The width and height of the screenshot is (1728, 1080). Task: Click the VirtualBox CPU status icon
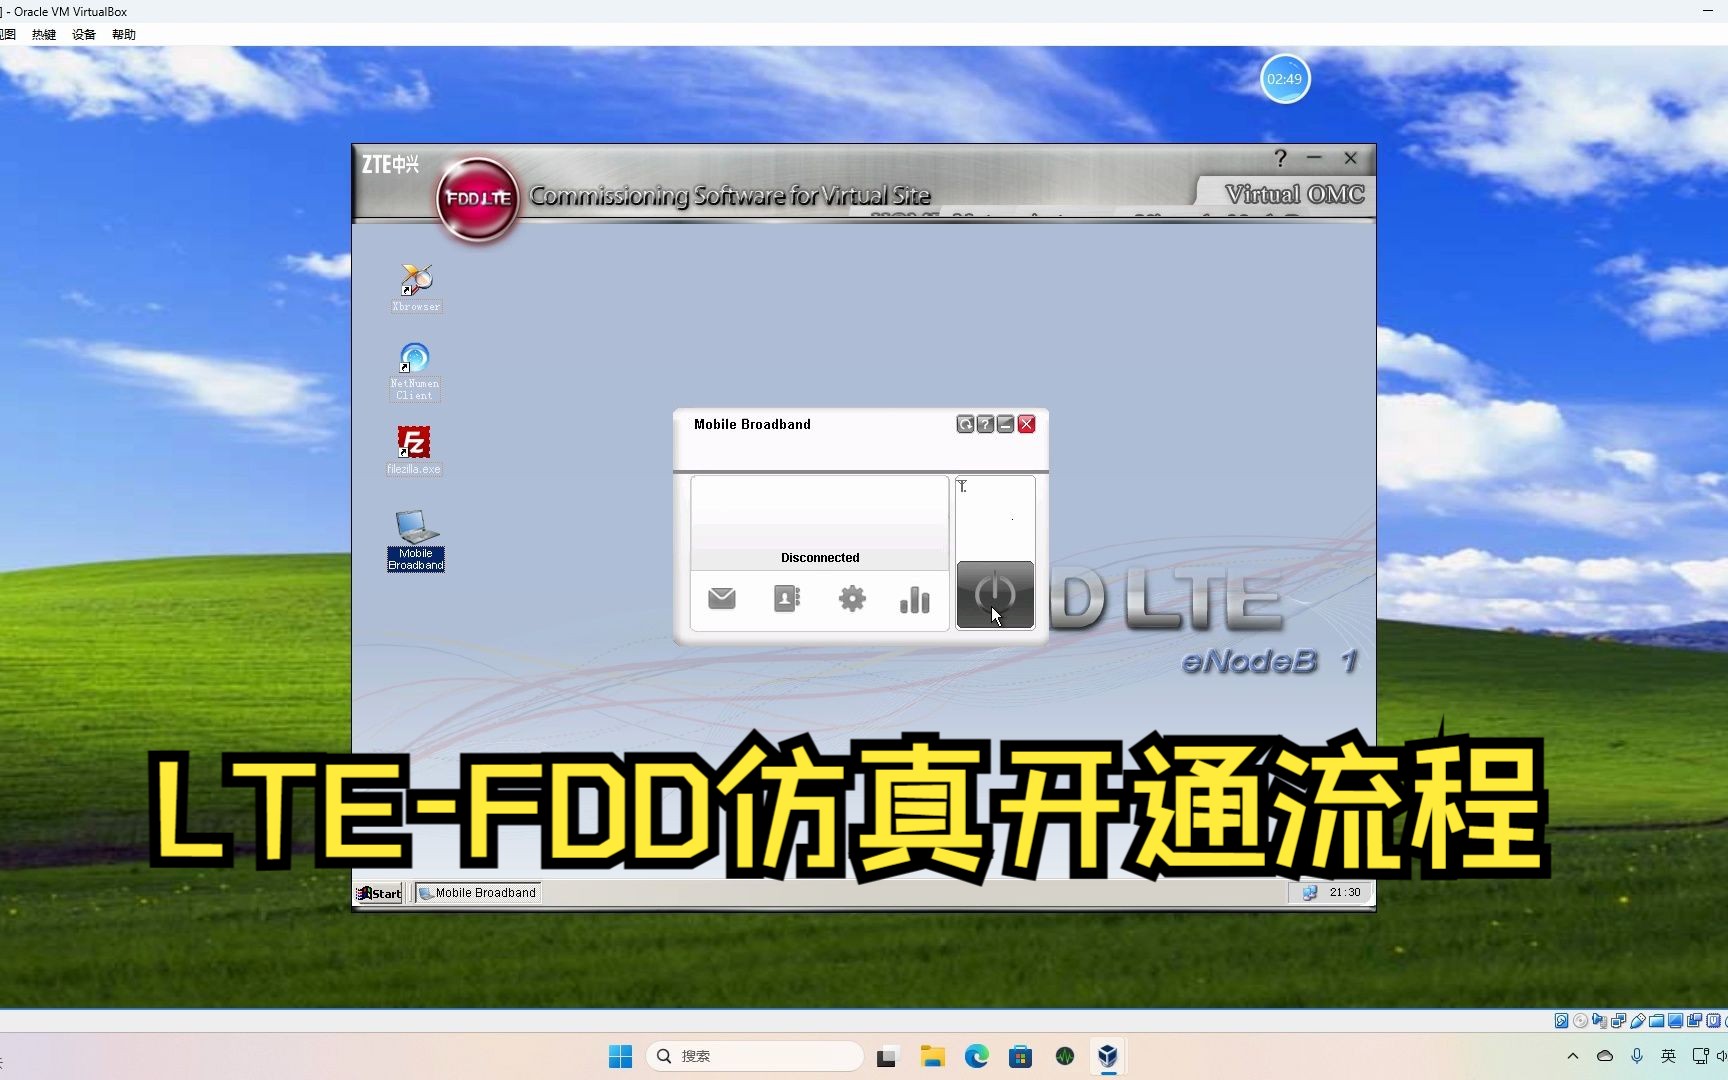point(1713,1021)
